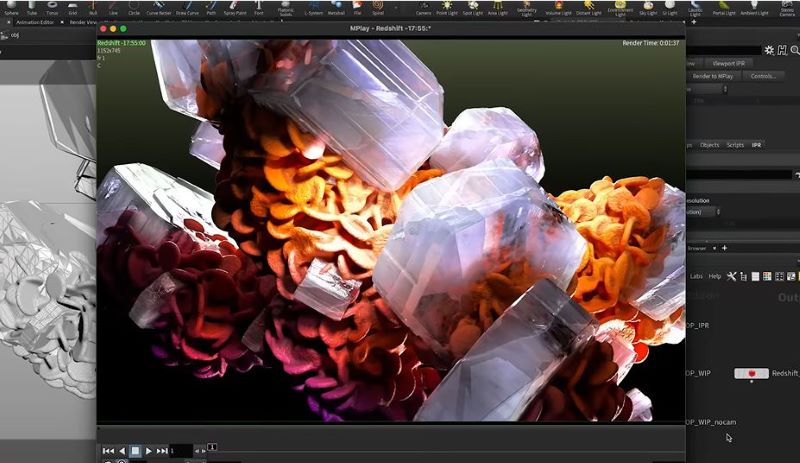Open the Objects tab

[709, 145]
